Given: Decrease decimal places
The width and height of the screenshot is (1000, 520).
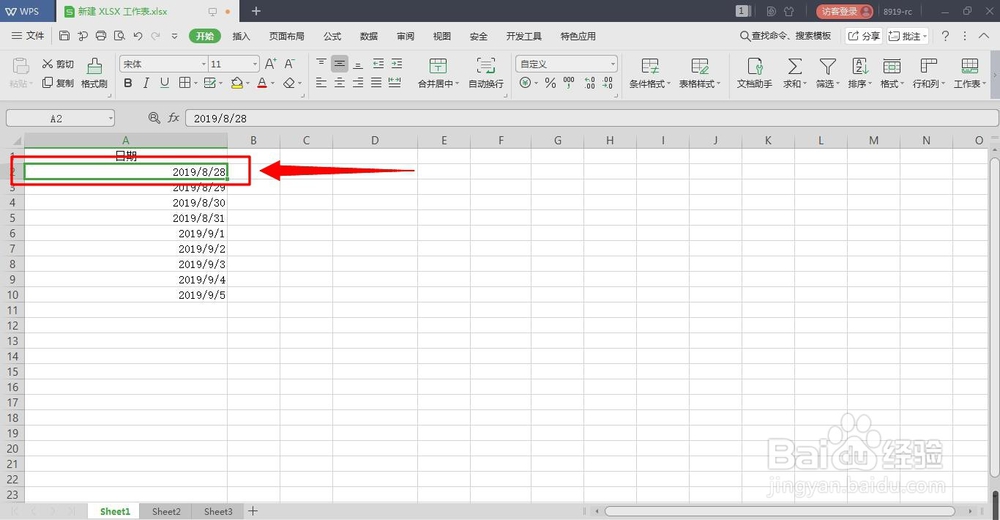Looking at the screenshot, I should tap(607, 83).
